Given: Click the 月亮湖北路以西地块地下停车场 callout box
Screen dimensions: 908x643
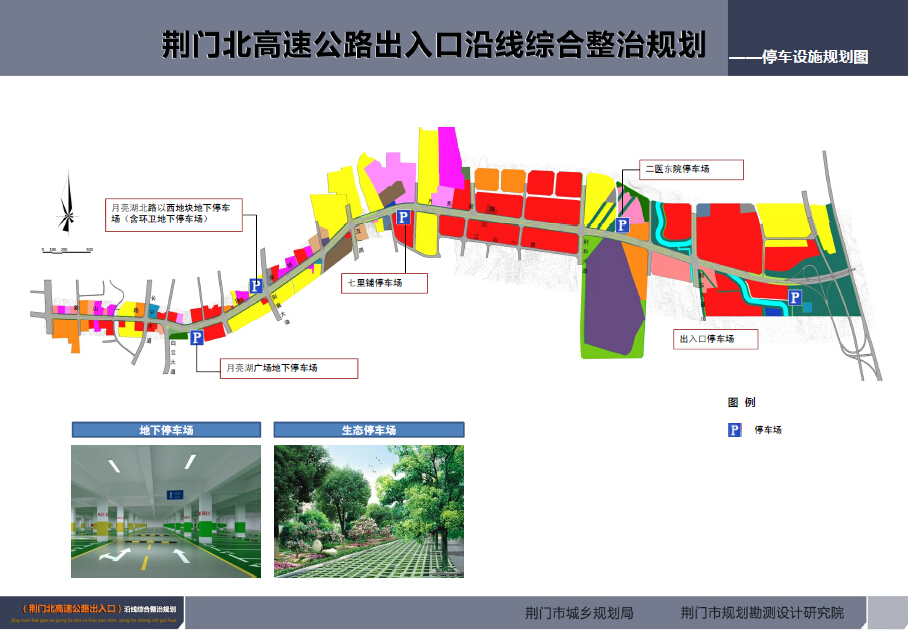Looking at the screenshot, I should [174, 214].
